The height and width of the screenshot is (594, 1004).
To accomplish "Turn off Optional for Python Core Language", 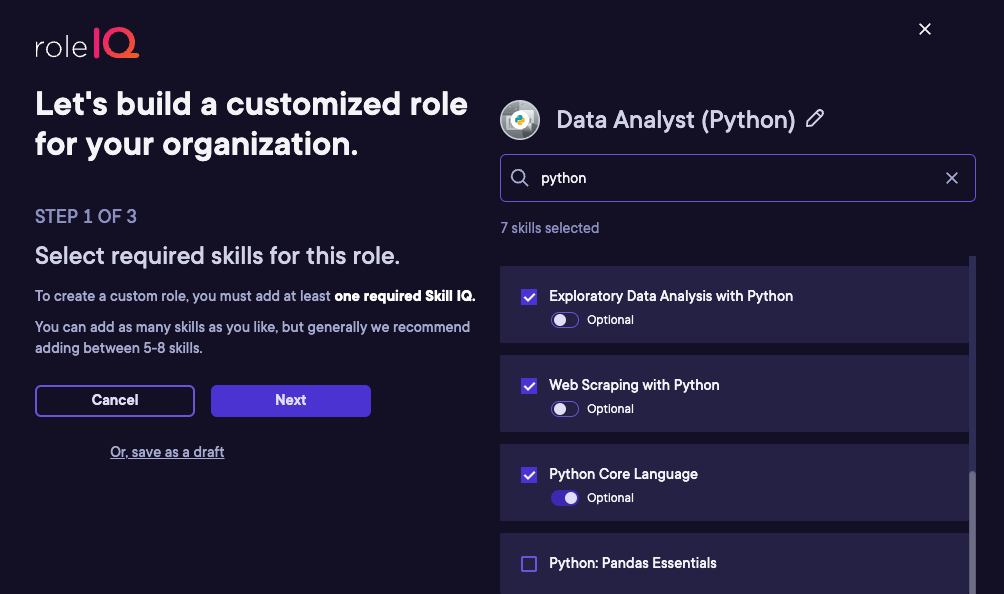I will (x=565, y=498).
